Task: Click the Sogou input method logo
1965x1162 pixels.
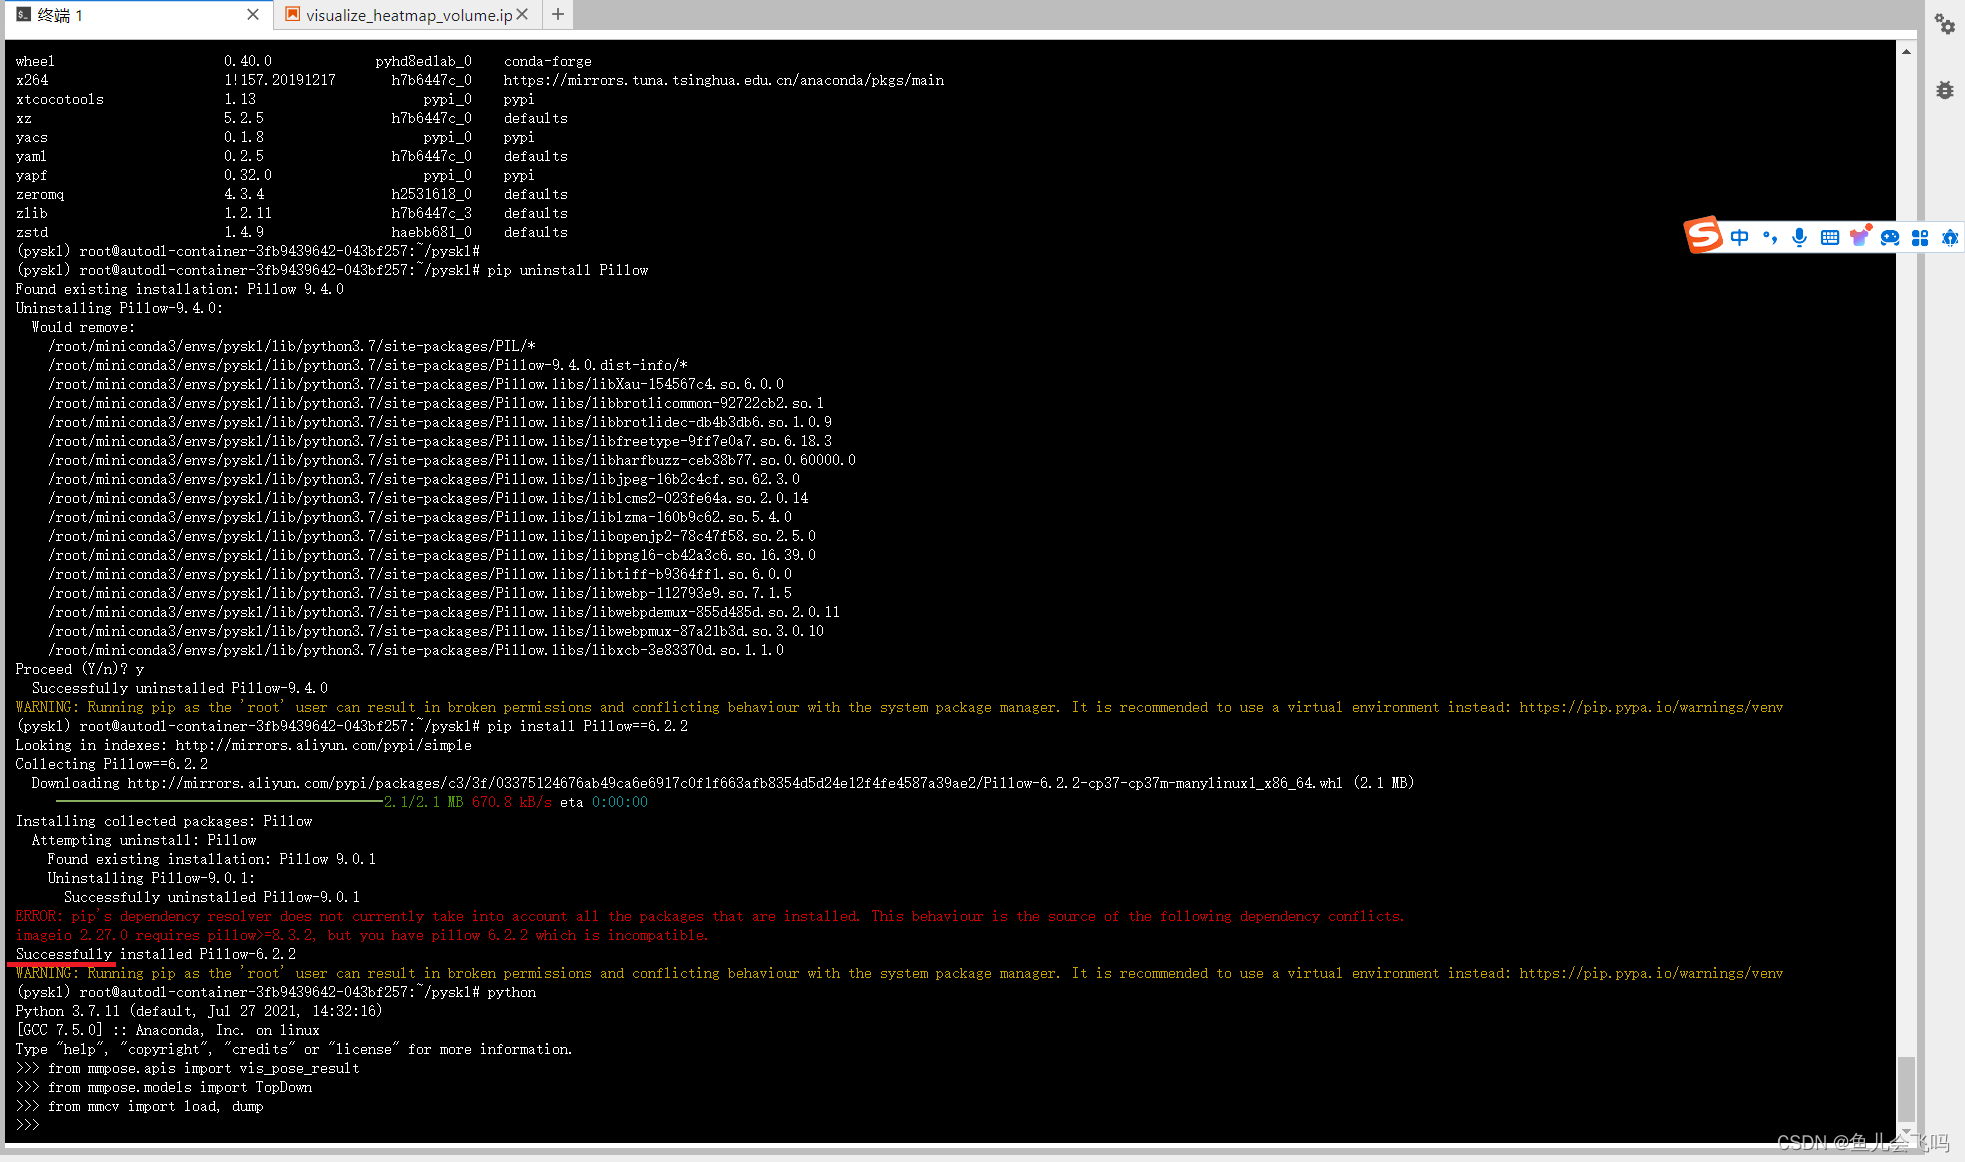Action: click(1704, 236)
